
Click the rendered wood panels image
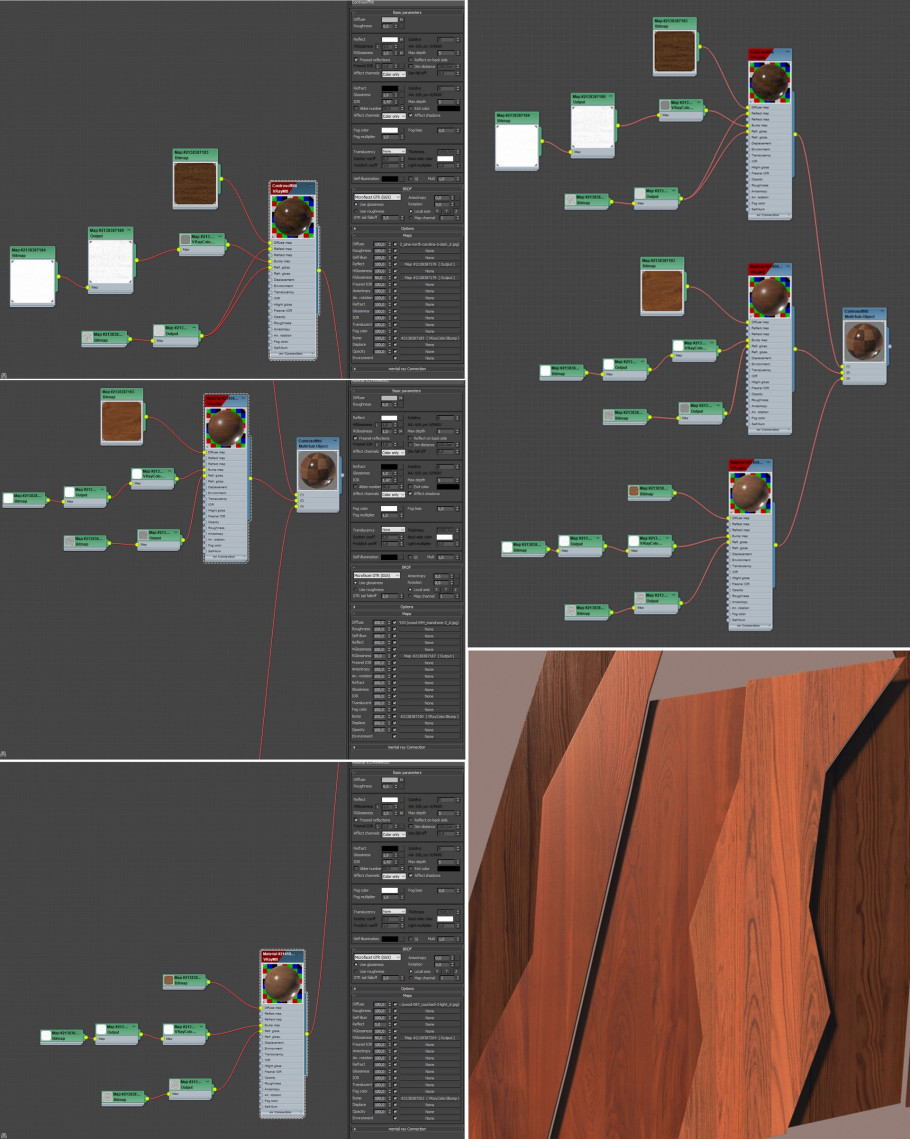(x=689, y=894)
